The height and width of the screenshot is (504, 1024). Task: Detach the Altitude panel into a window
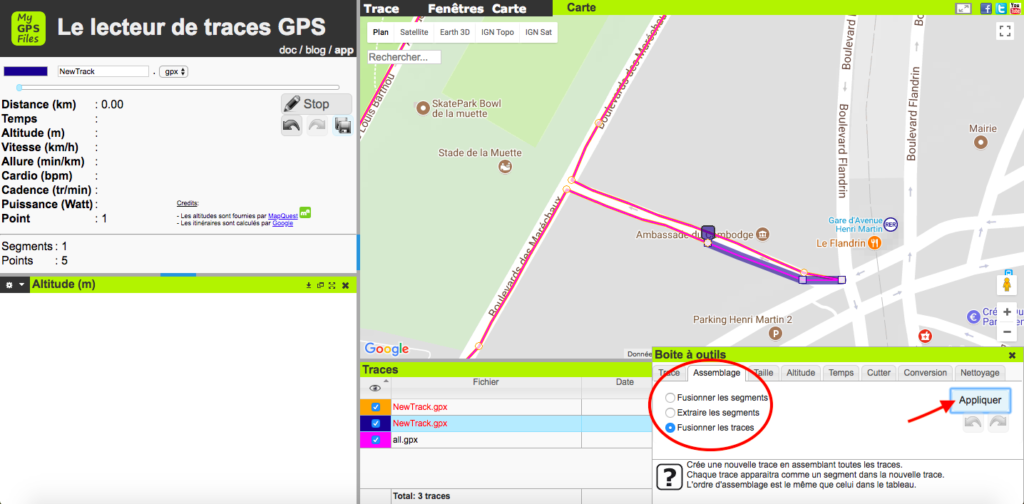click(321, 285)
